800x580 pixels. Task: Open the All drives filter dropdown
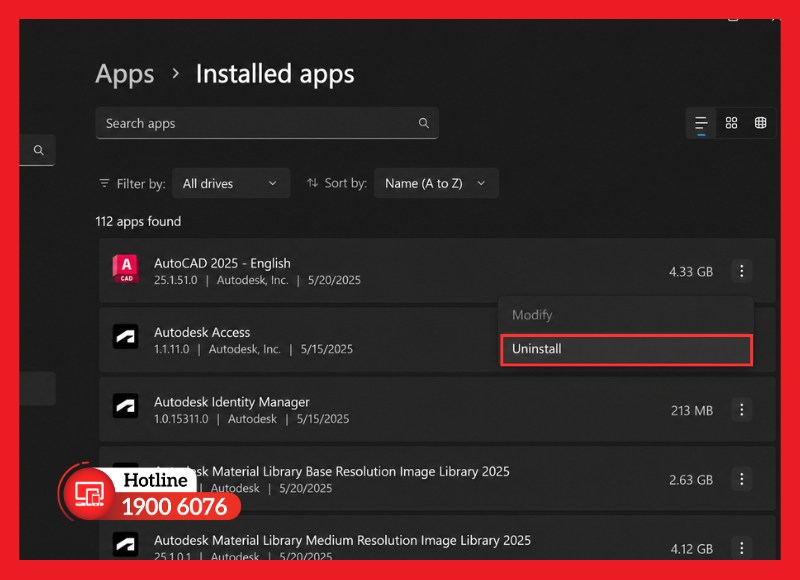tap(231, 183)
